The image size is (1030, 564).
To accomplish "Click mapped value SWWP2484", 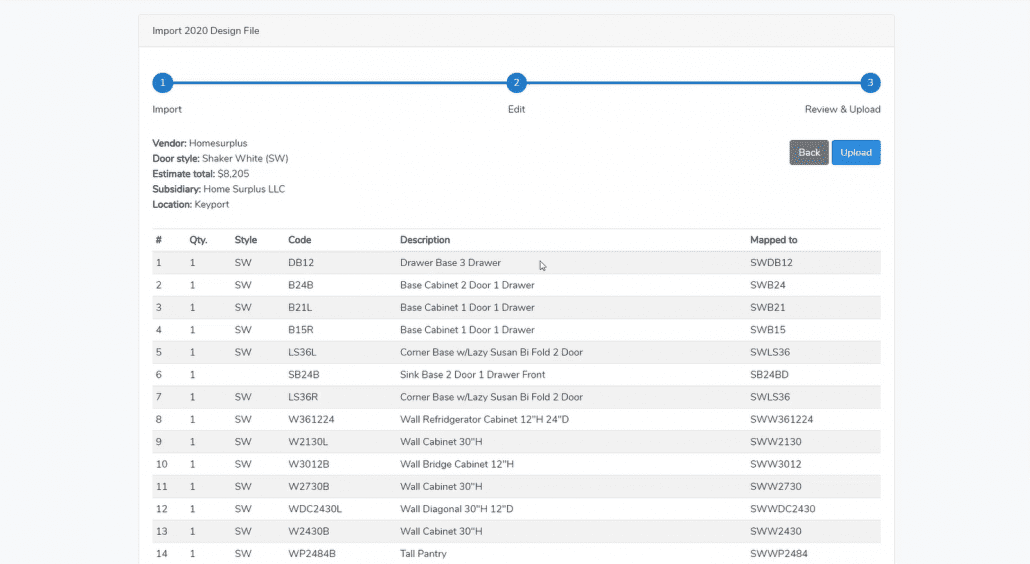I will 779,553.
